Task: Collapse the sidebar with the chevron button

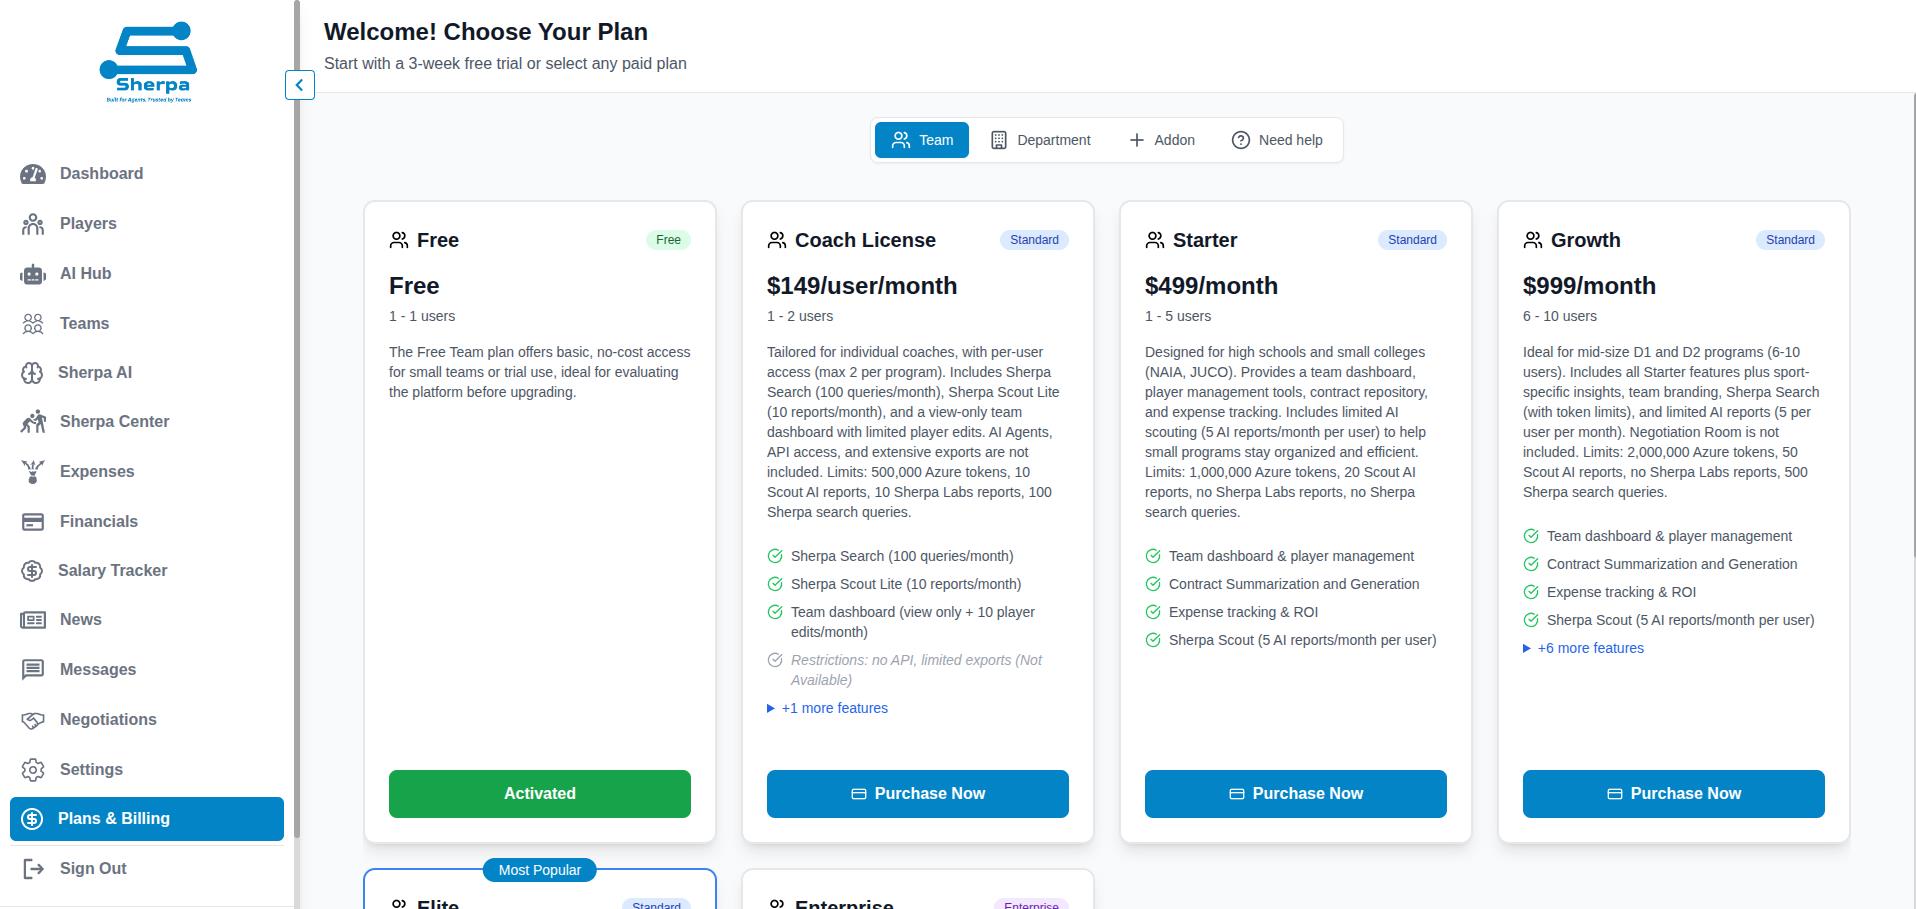Action: 299,85
